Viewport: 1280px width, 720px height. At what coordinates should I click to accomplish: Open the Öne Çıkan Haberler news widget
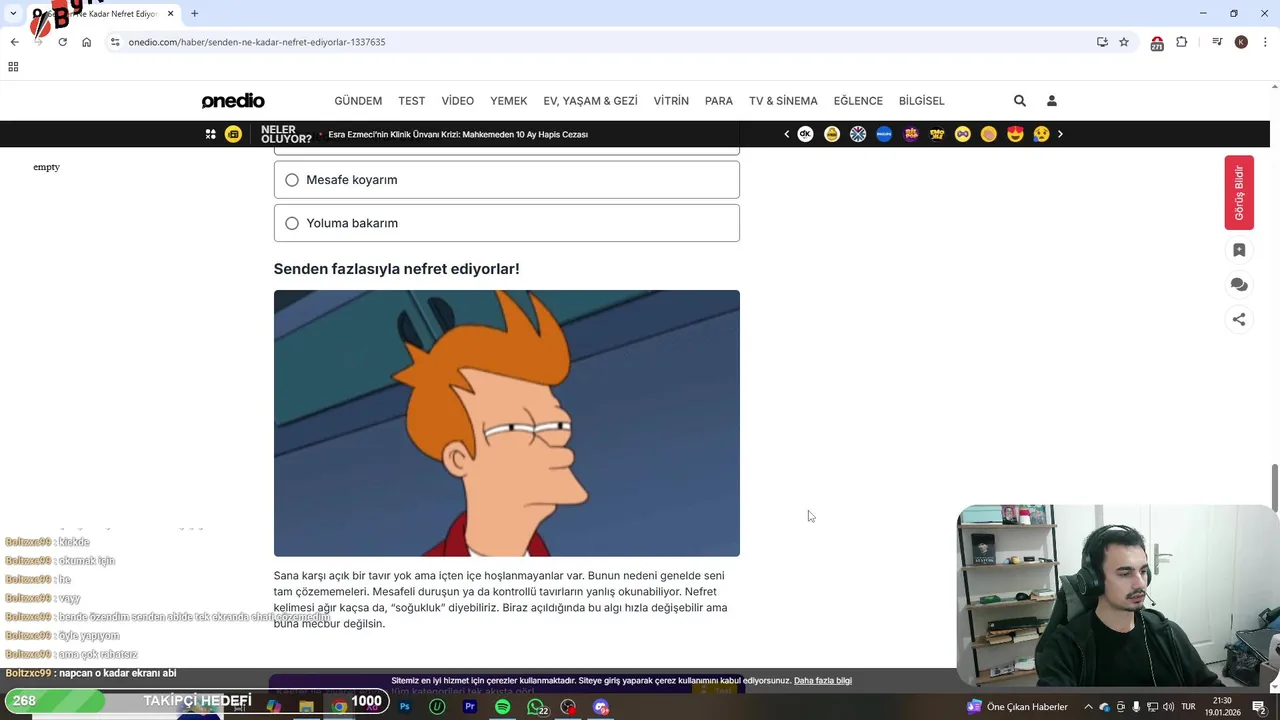pyautogui.click(x=1017, y=707)
